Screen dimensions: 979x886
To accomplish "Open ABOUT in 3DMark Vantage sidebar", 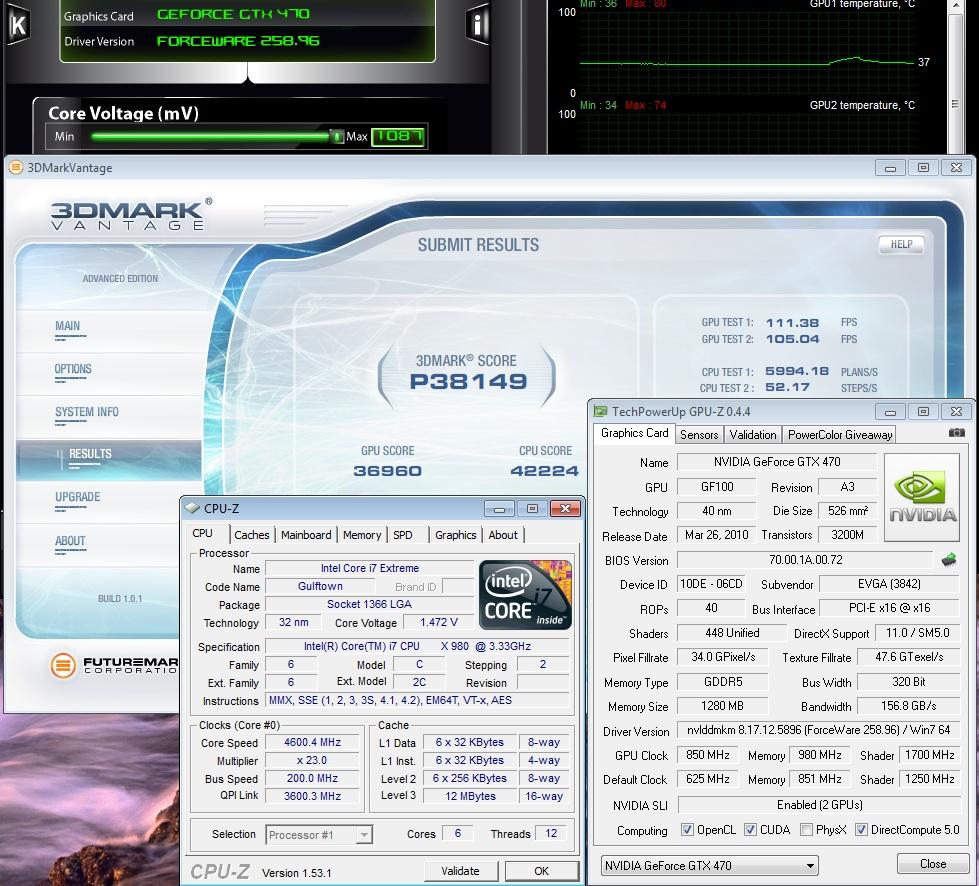I will pyautogui.click(x=70, y=541).
